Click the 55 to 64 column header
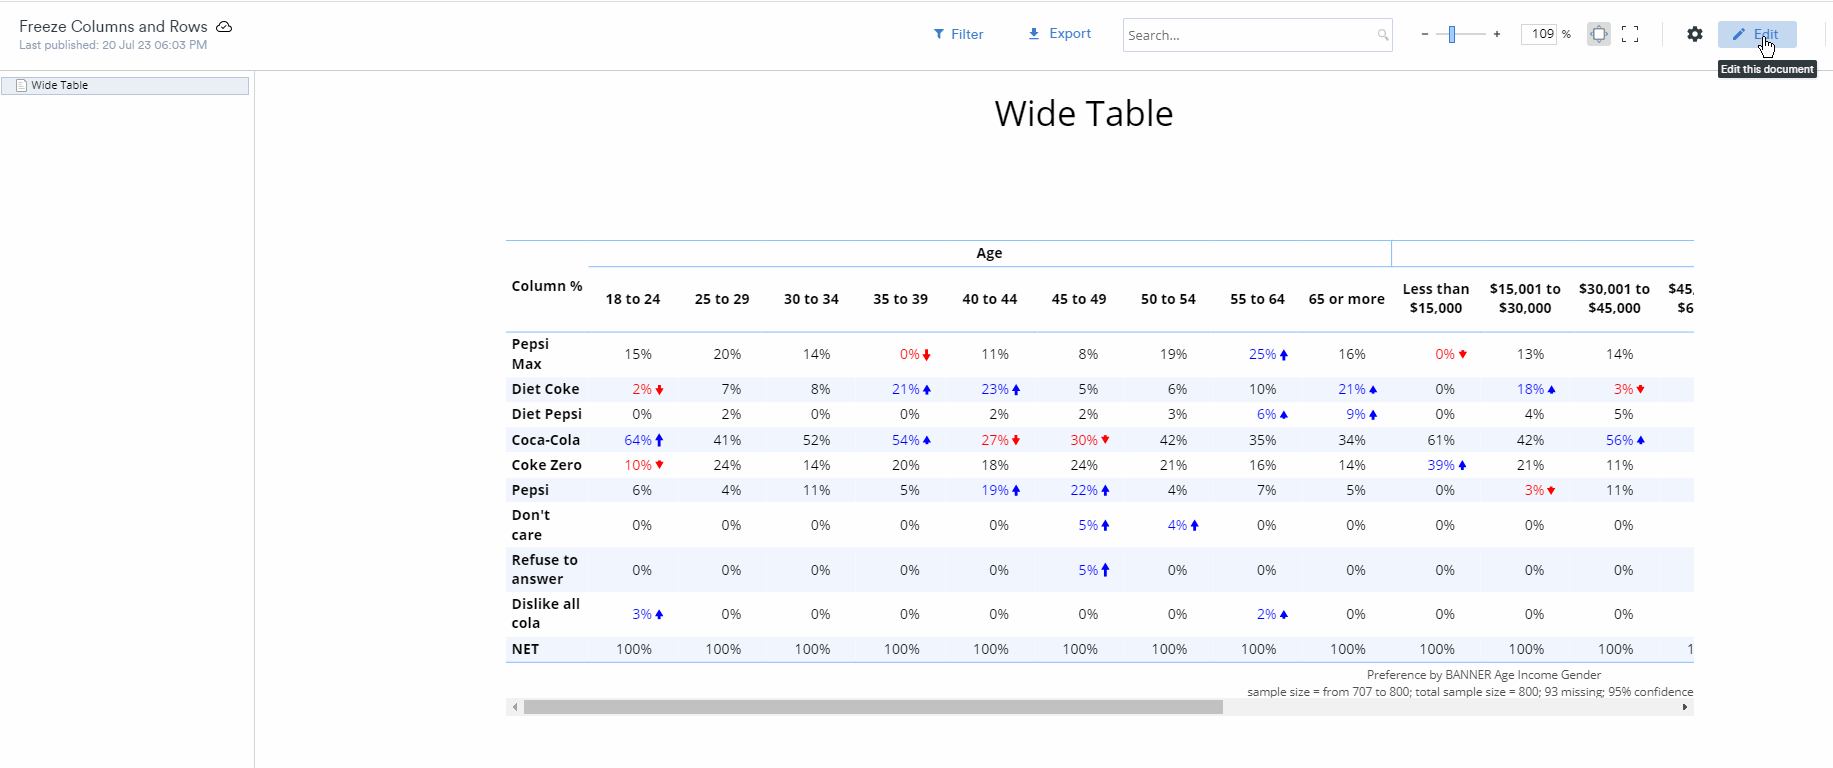Screen dimensions: 1833x768 pyautogui.click(x=1257, y=299)
